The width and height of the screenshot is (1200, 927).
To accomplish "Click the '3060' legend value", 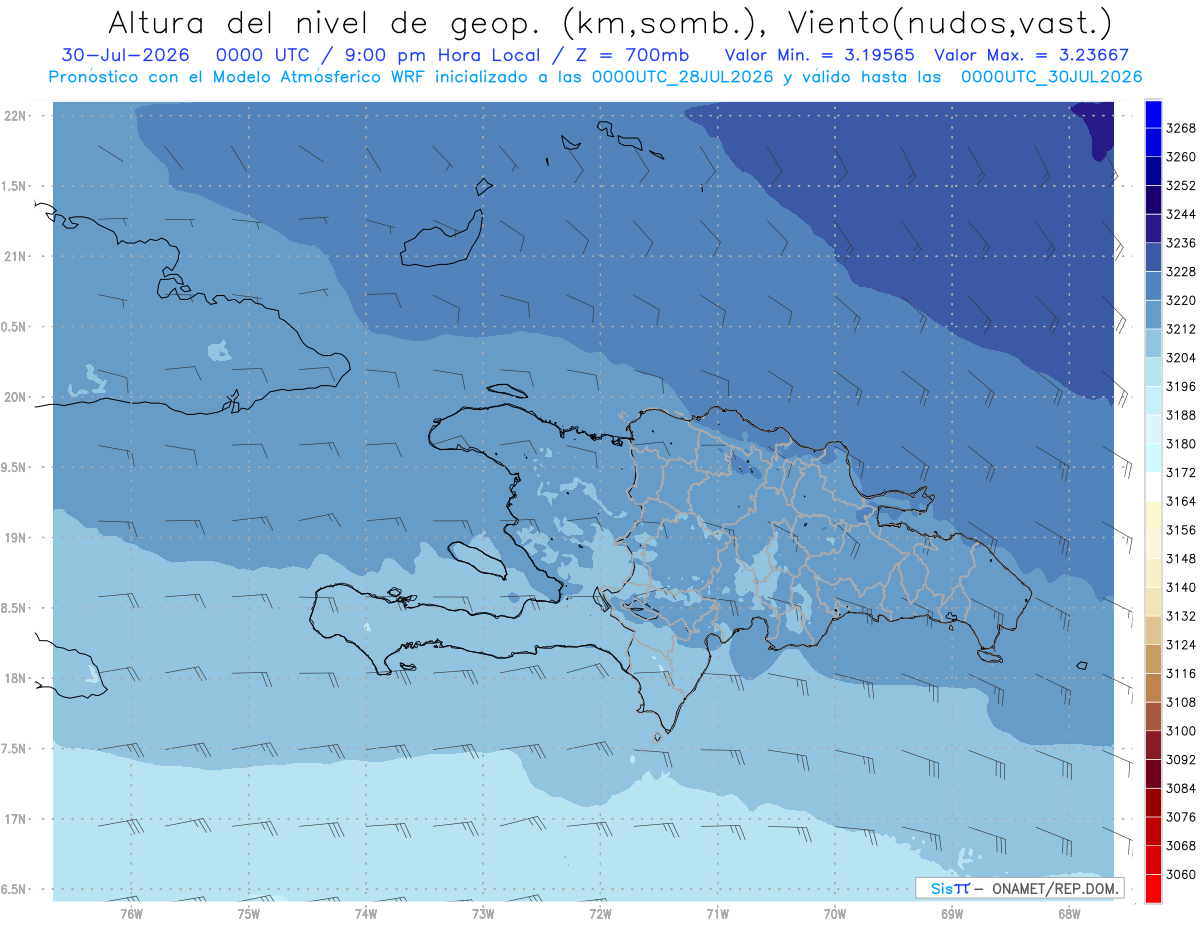I will click(1181, 874).
